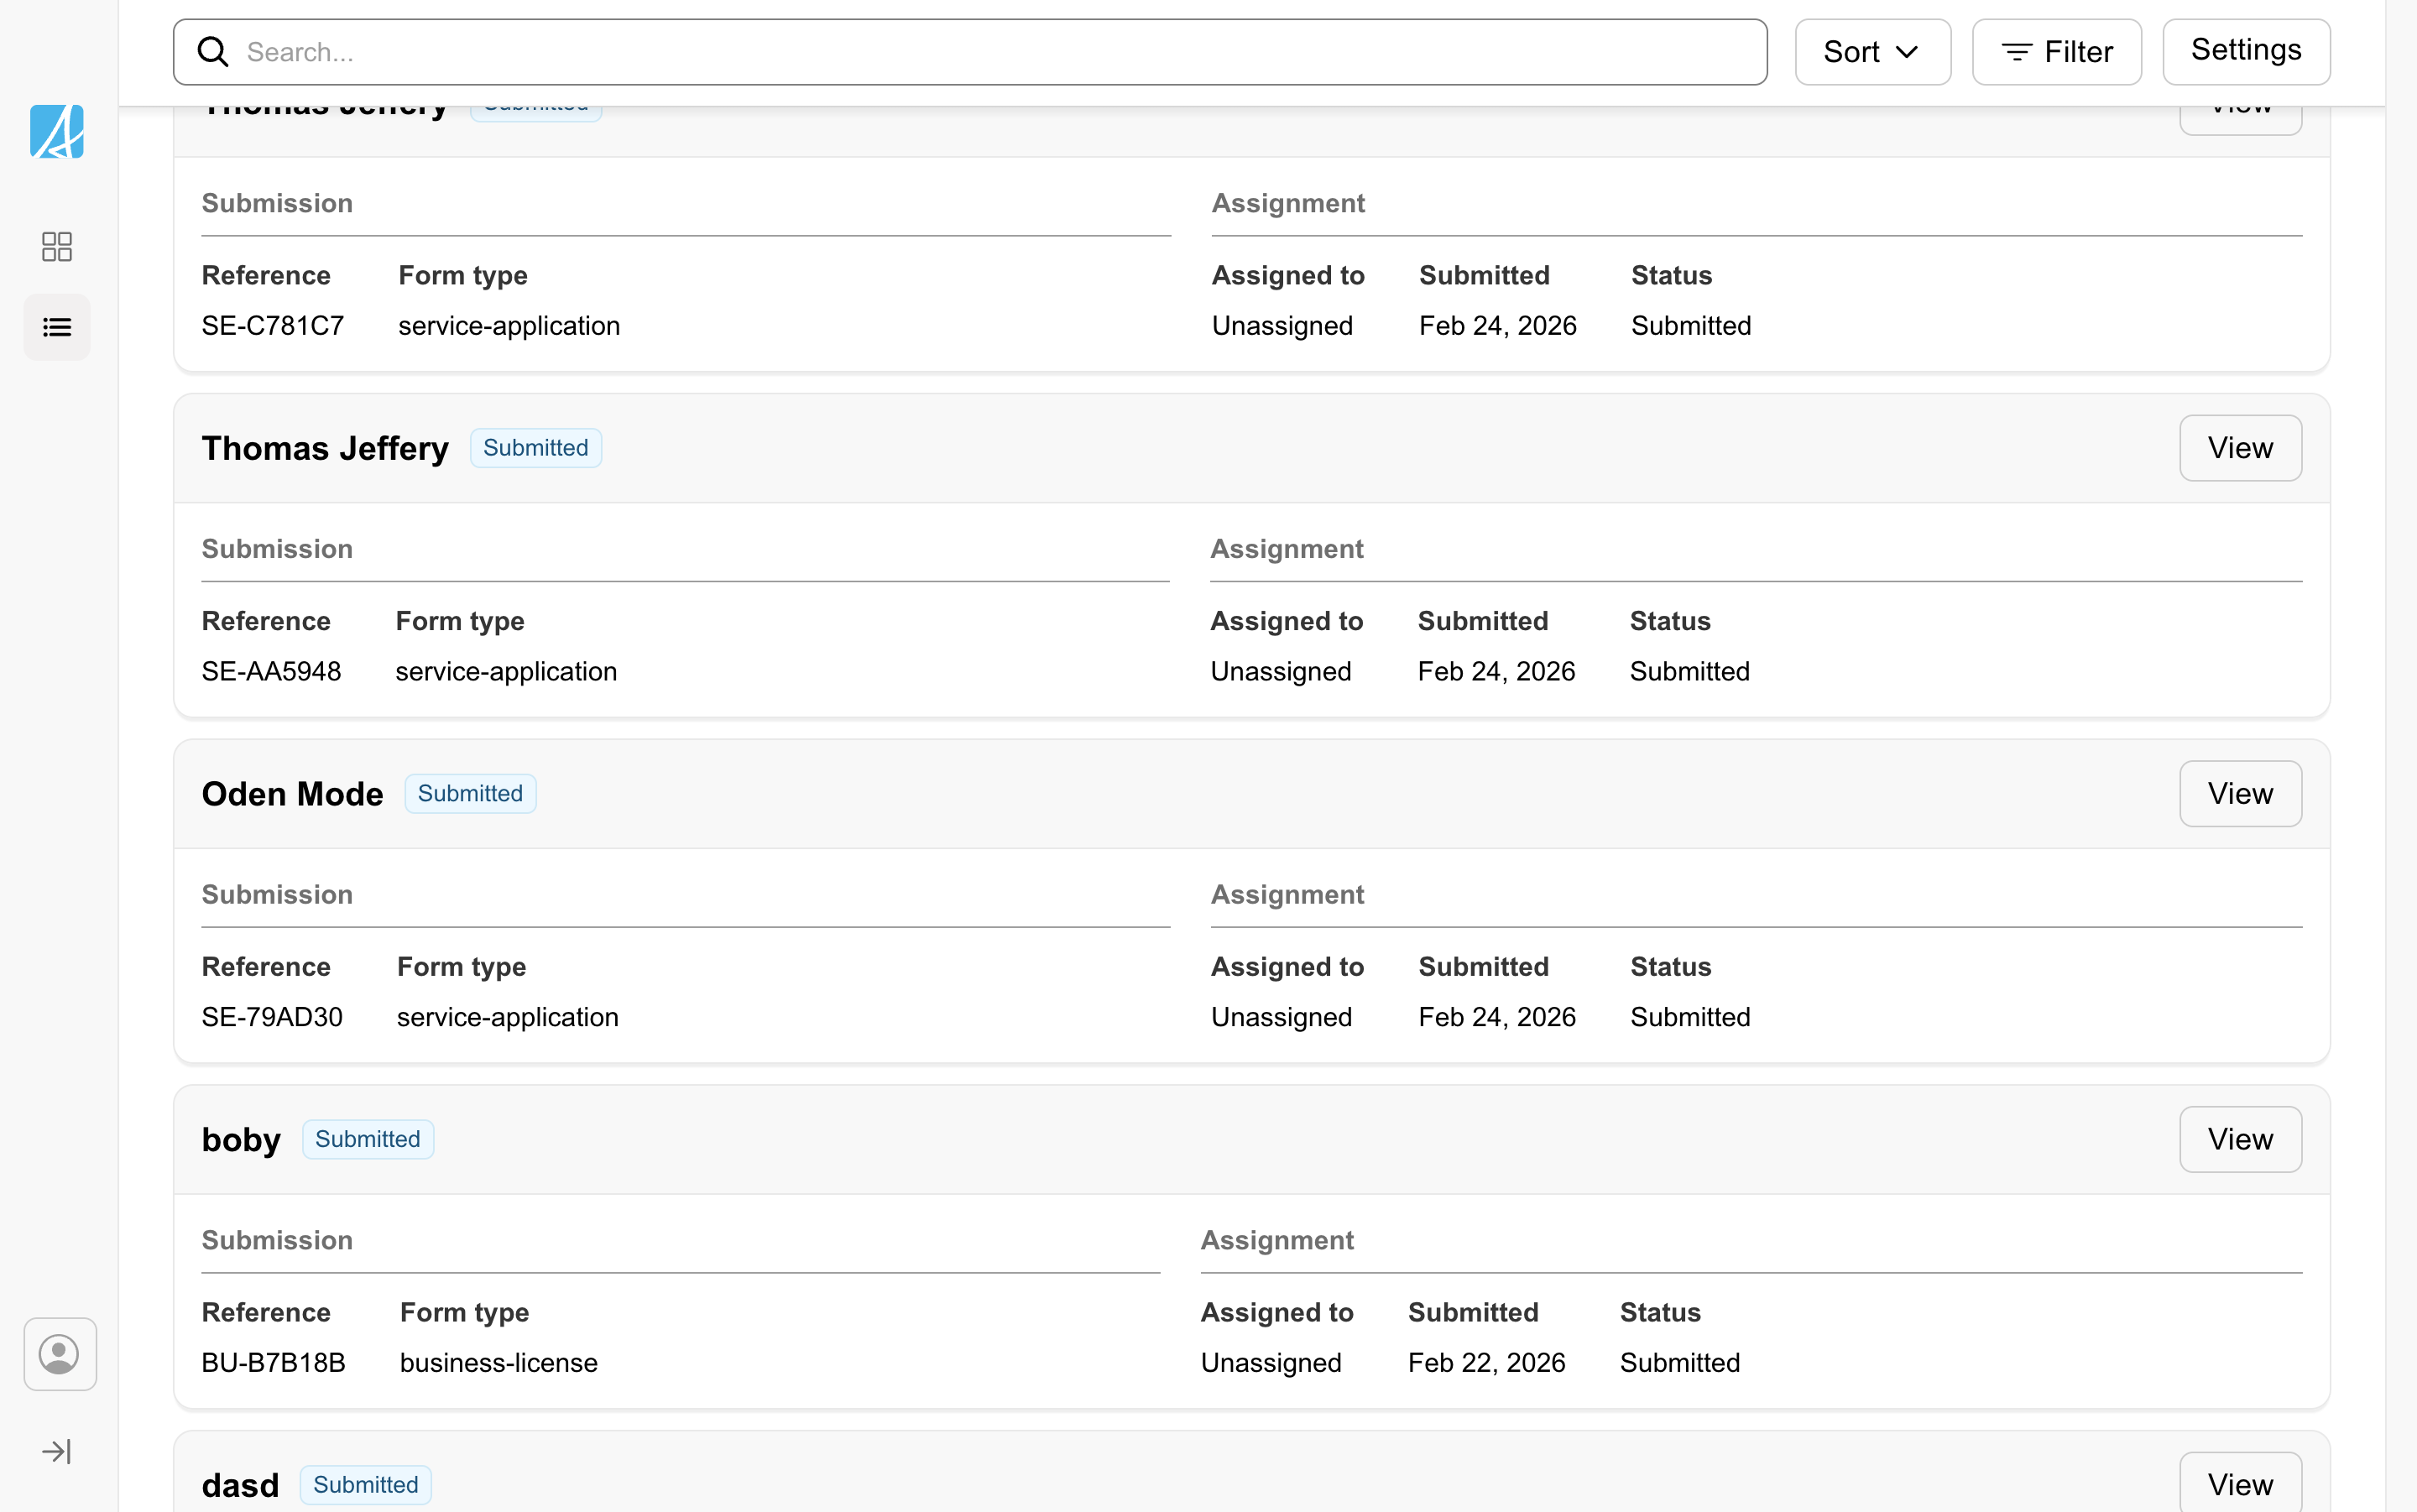The width and height of the screenshot is (2417, 1512).
Task: Open the user profile avatar icon
Action: pos(60,1354)
